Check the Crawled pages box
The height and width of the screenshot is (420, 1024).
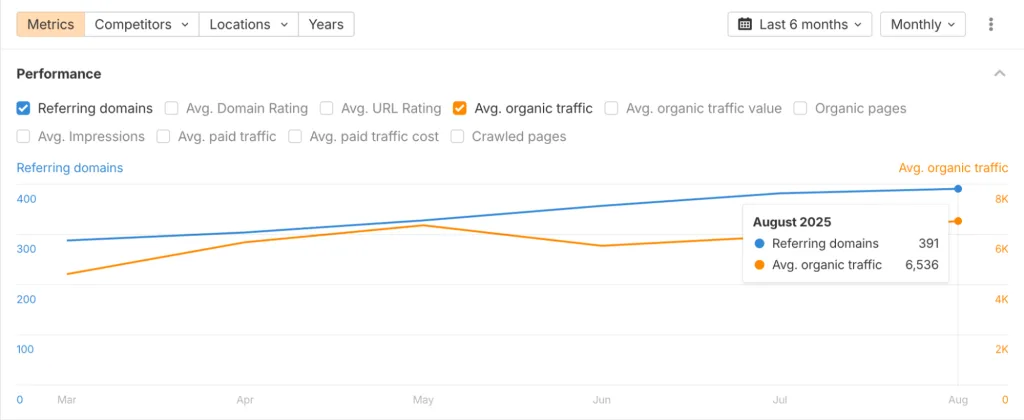pos(458,136)
